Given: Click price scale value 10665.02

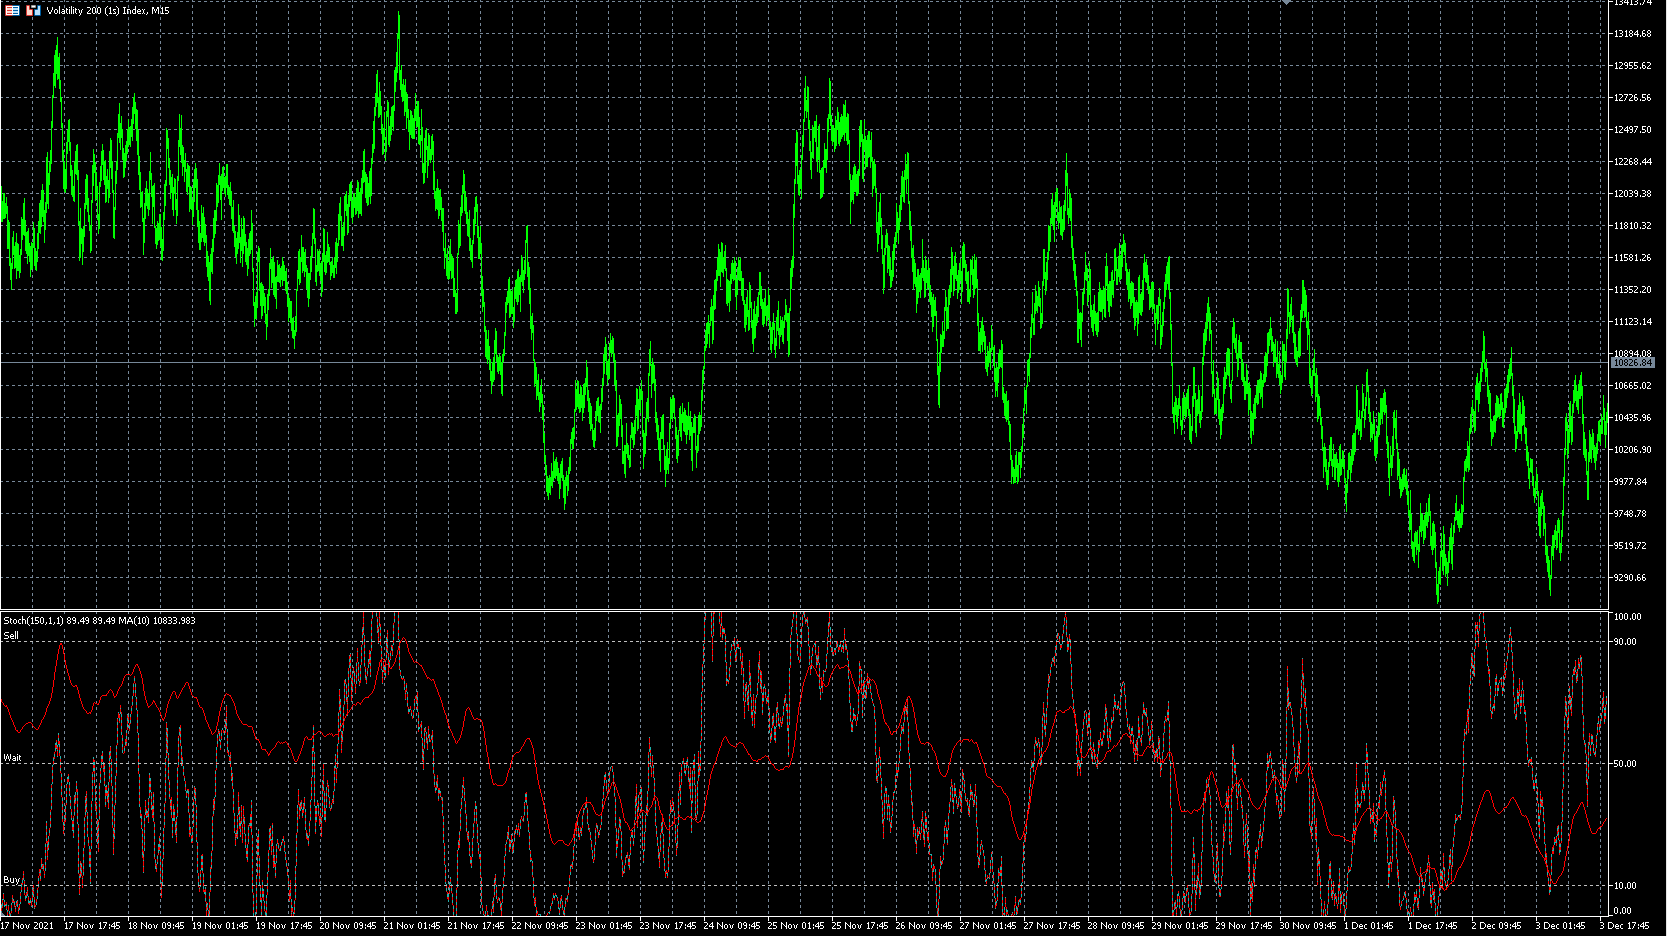Looking at the screenshot, I should pyautogui.click(x=1632, y=386).
